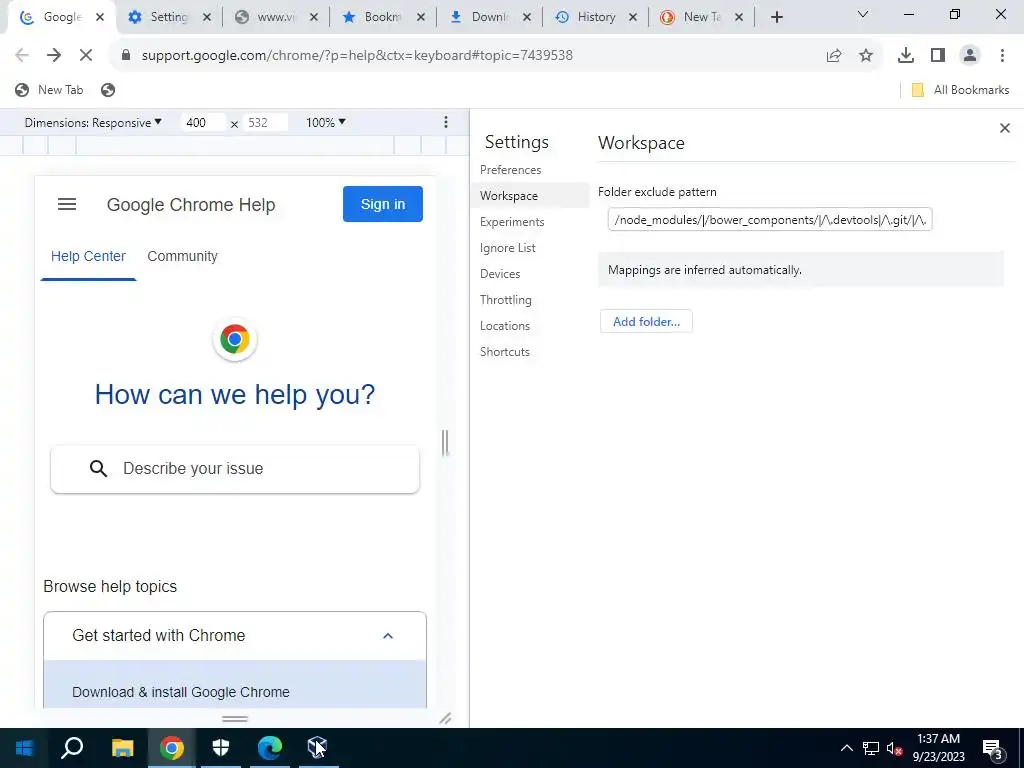1024x768 pixels.
Task: Open device toolbar more options menu
Action: tap(445, 122)
